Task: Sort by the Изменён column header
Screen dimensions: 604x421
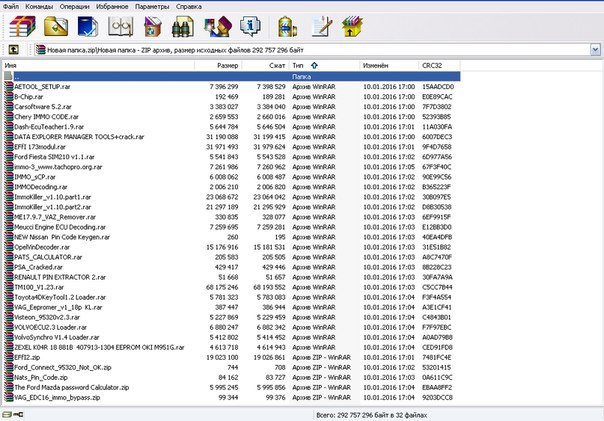Action: point(389,65)
